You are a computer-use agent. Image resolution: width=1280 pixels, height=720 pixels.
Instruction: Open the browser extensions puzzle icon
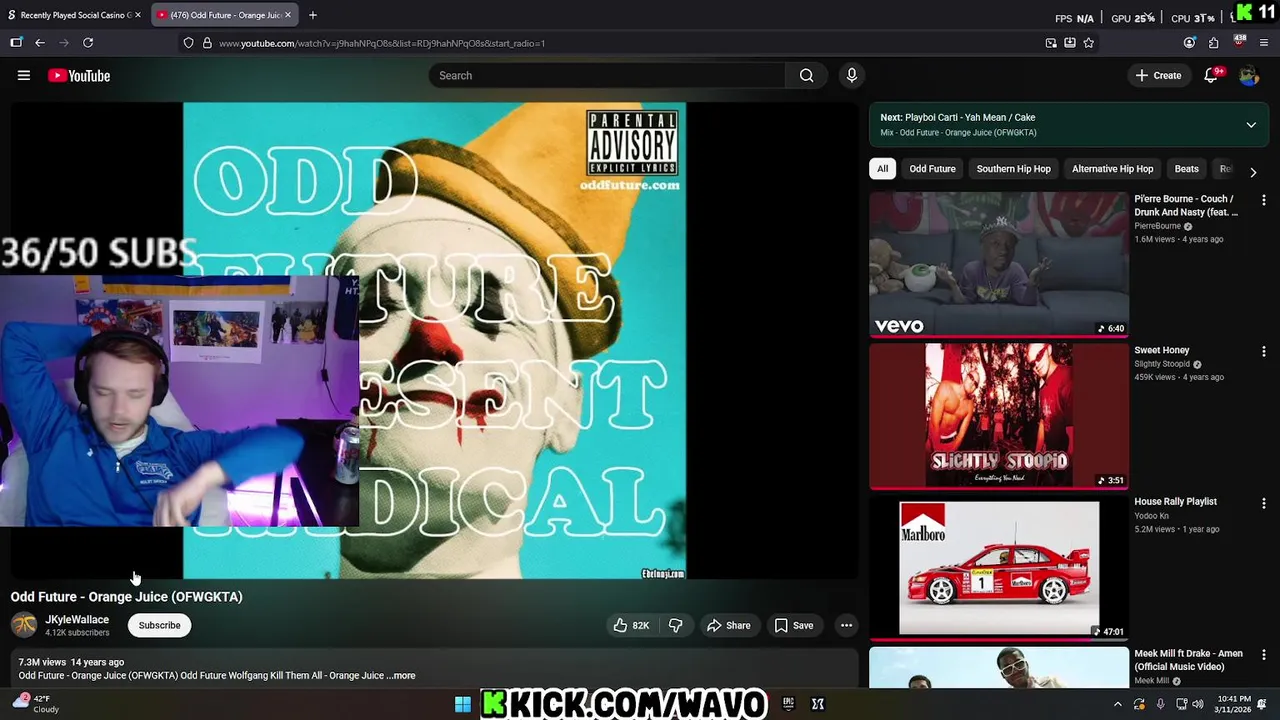coord(1213,43)
